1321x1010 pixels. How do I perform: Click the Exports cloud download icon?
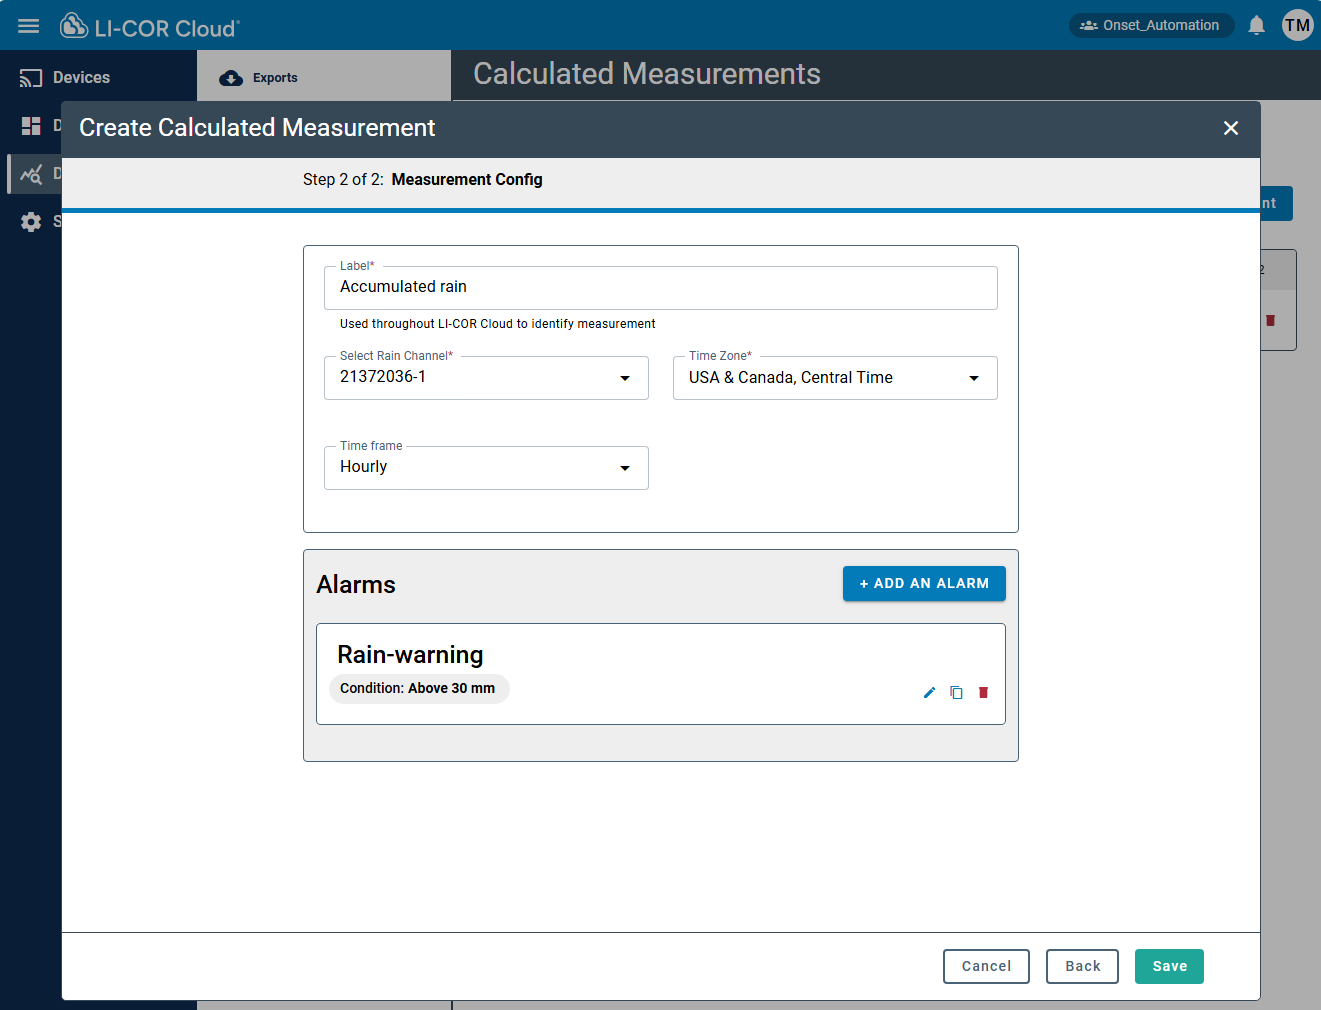[231, 78]
